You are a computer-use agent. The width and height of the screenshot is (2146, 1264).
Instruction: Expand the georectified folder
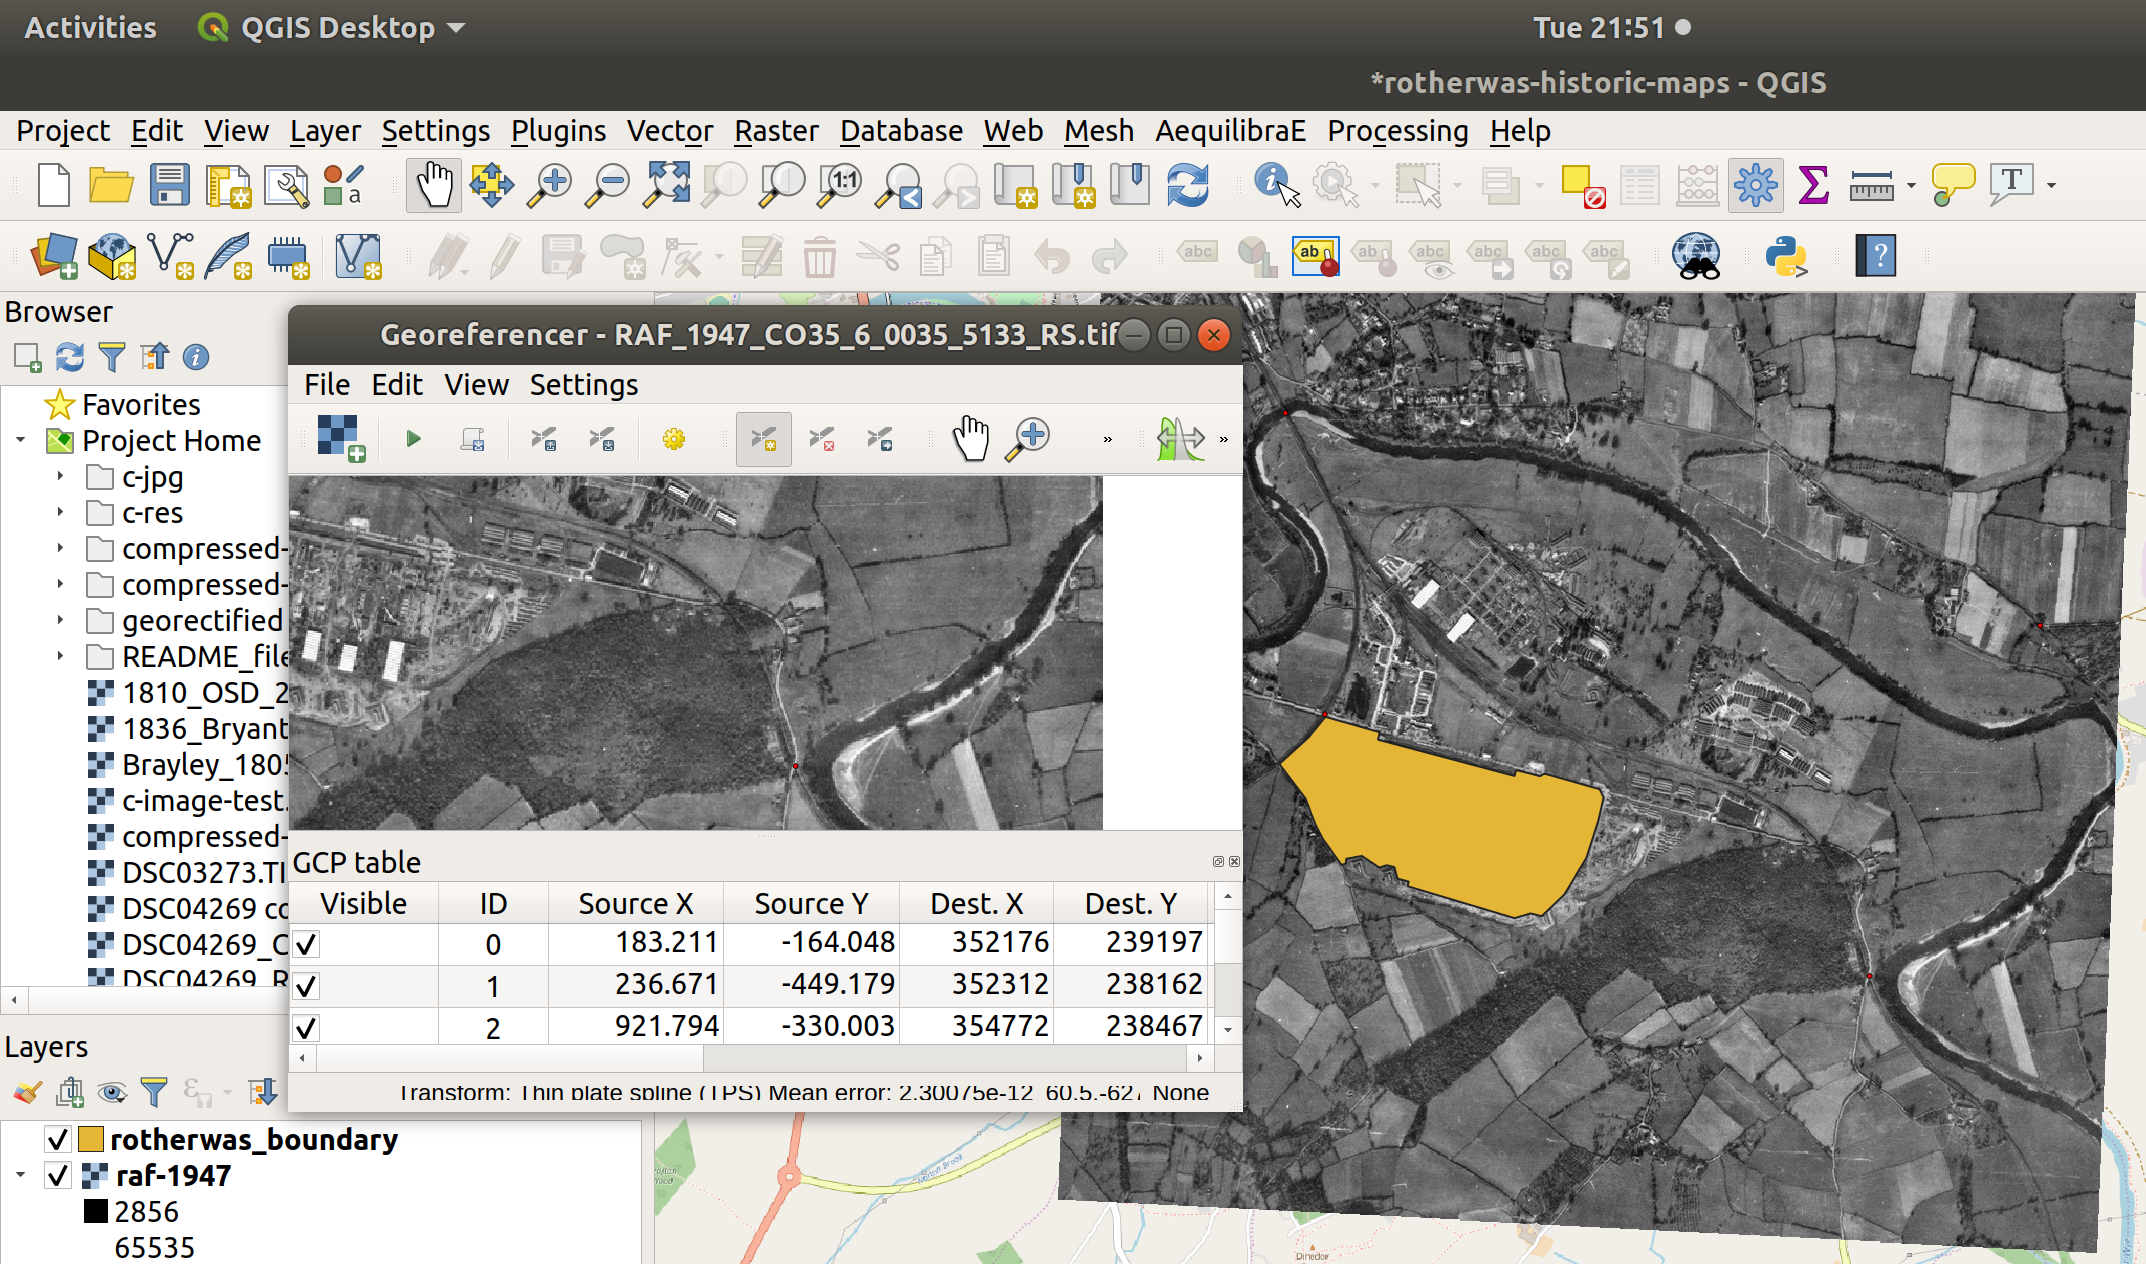[60, 620]
